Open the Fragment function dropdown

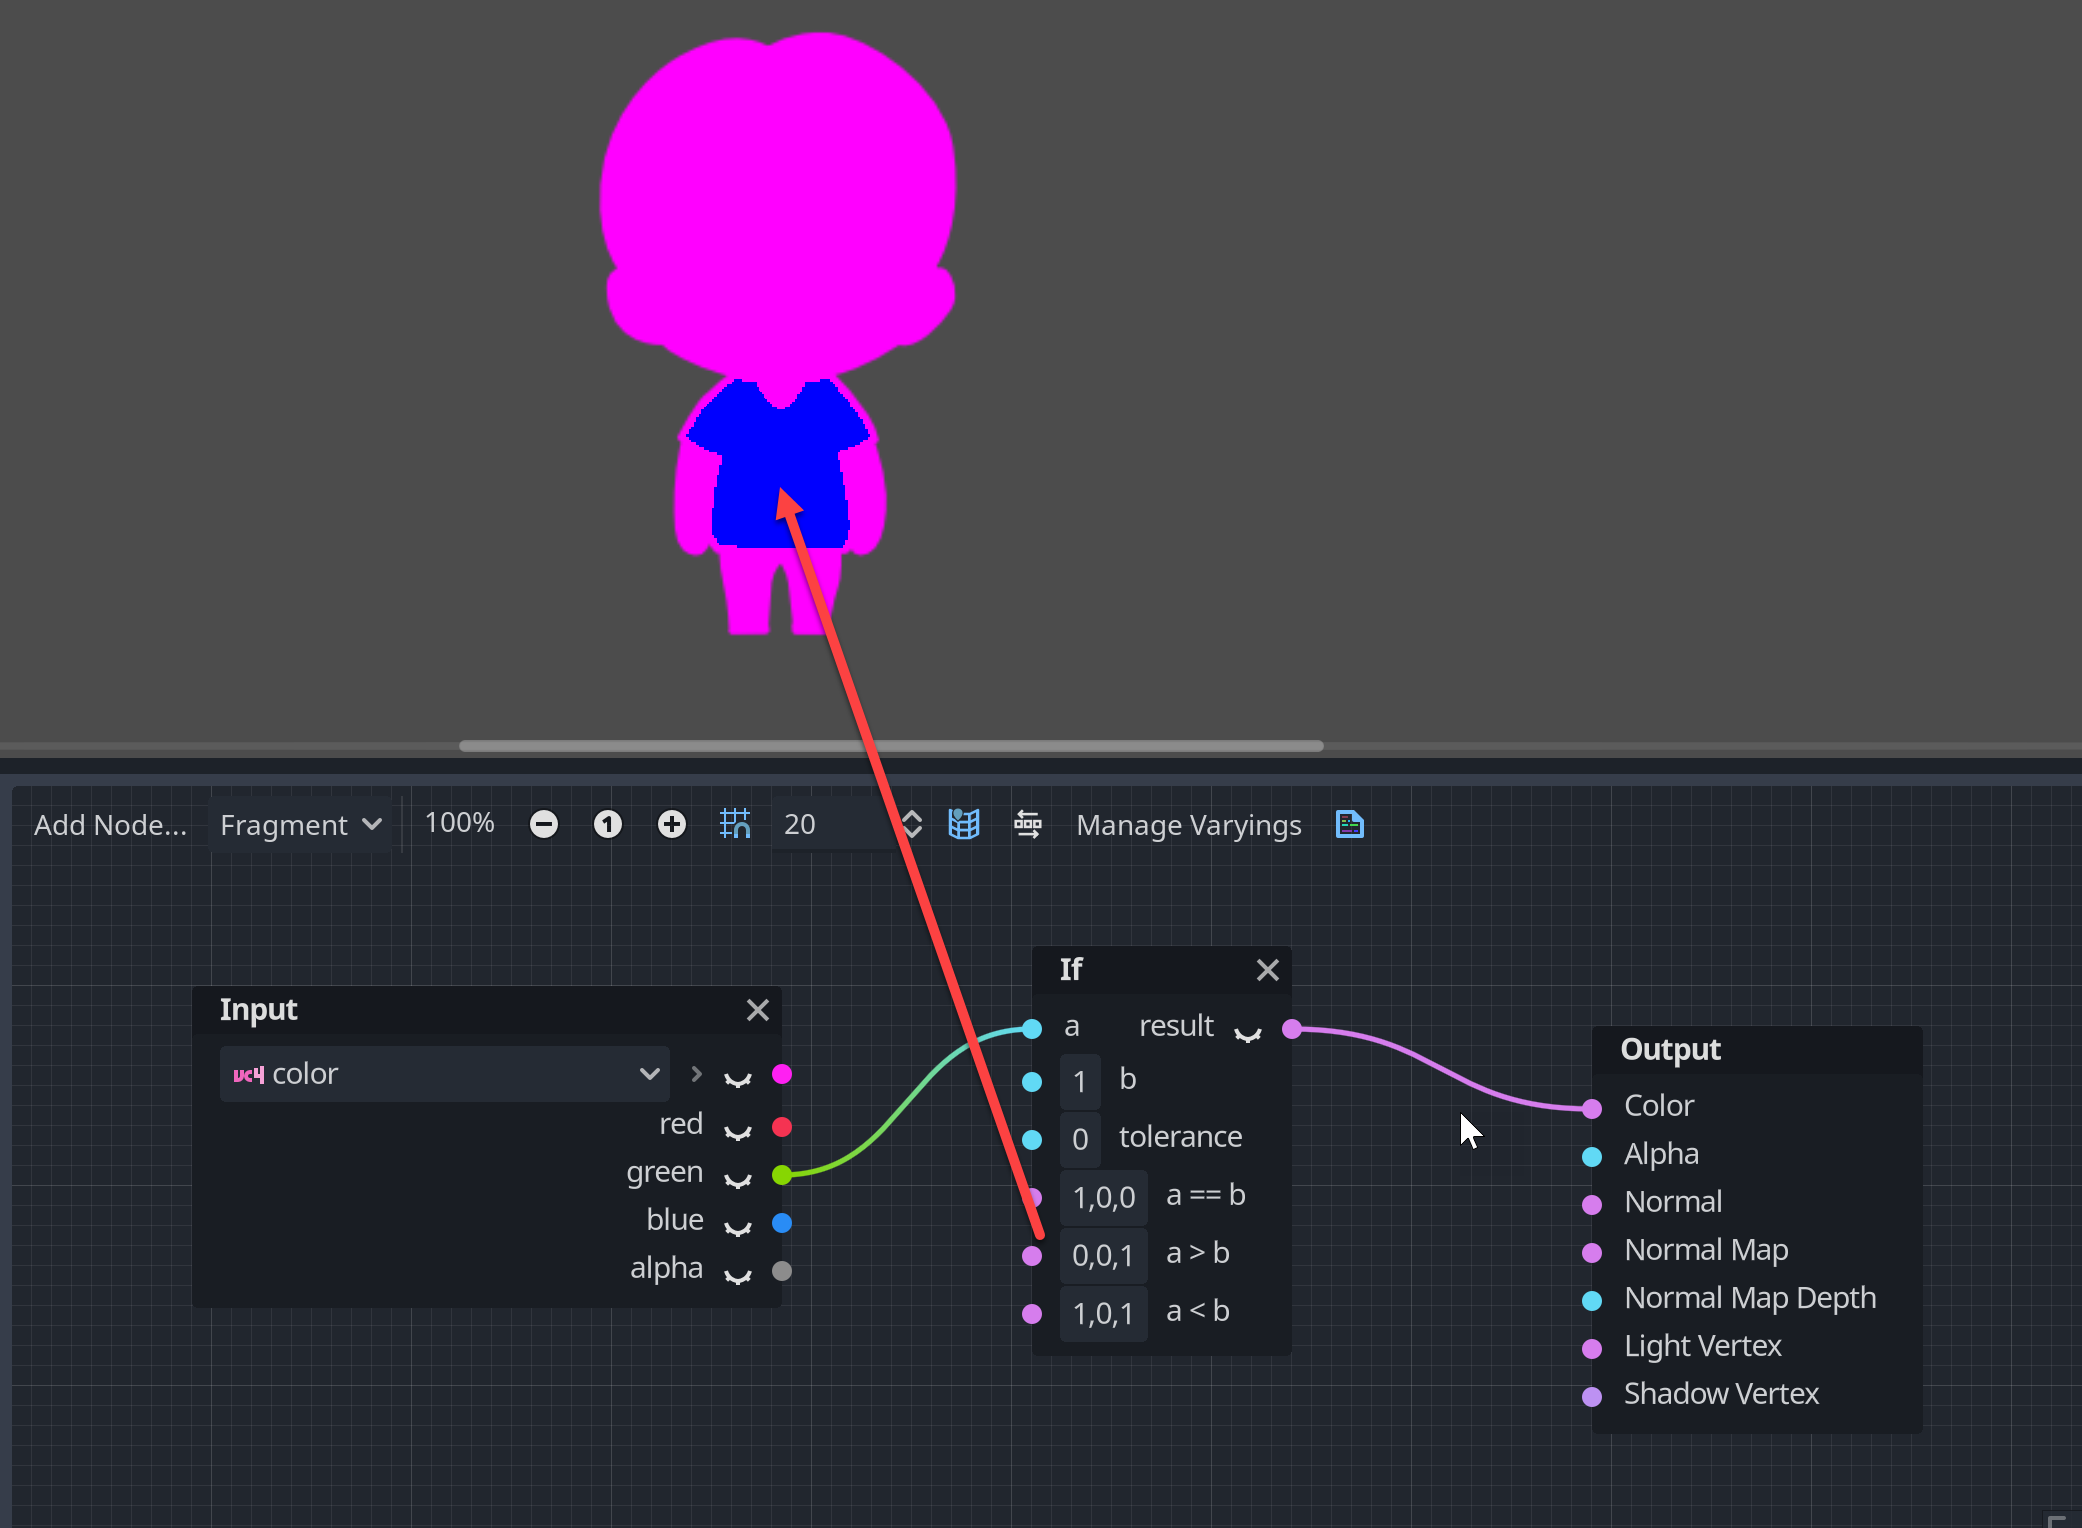[x=300, y=824]
